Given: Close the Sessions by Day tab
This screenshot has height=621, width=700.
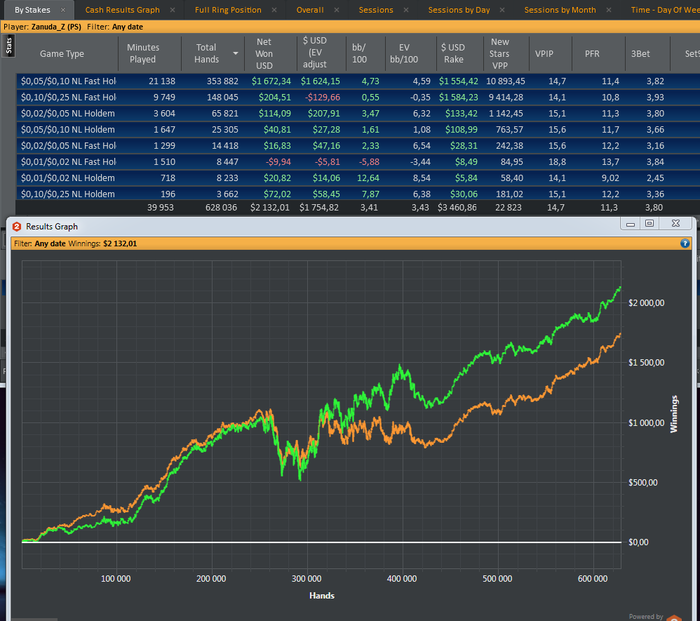Looking at the screenshot, I should pyautogui.click(x=502, y=10).
